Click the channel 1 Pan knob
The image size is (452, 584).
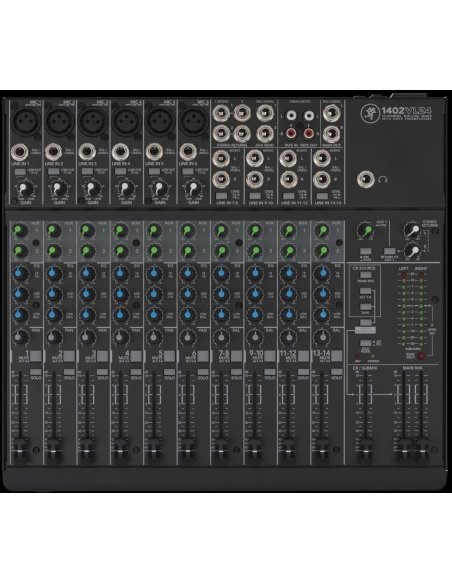[x=20, y=338]
